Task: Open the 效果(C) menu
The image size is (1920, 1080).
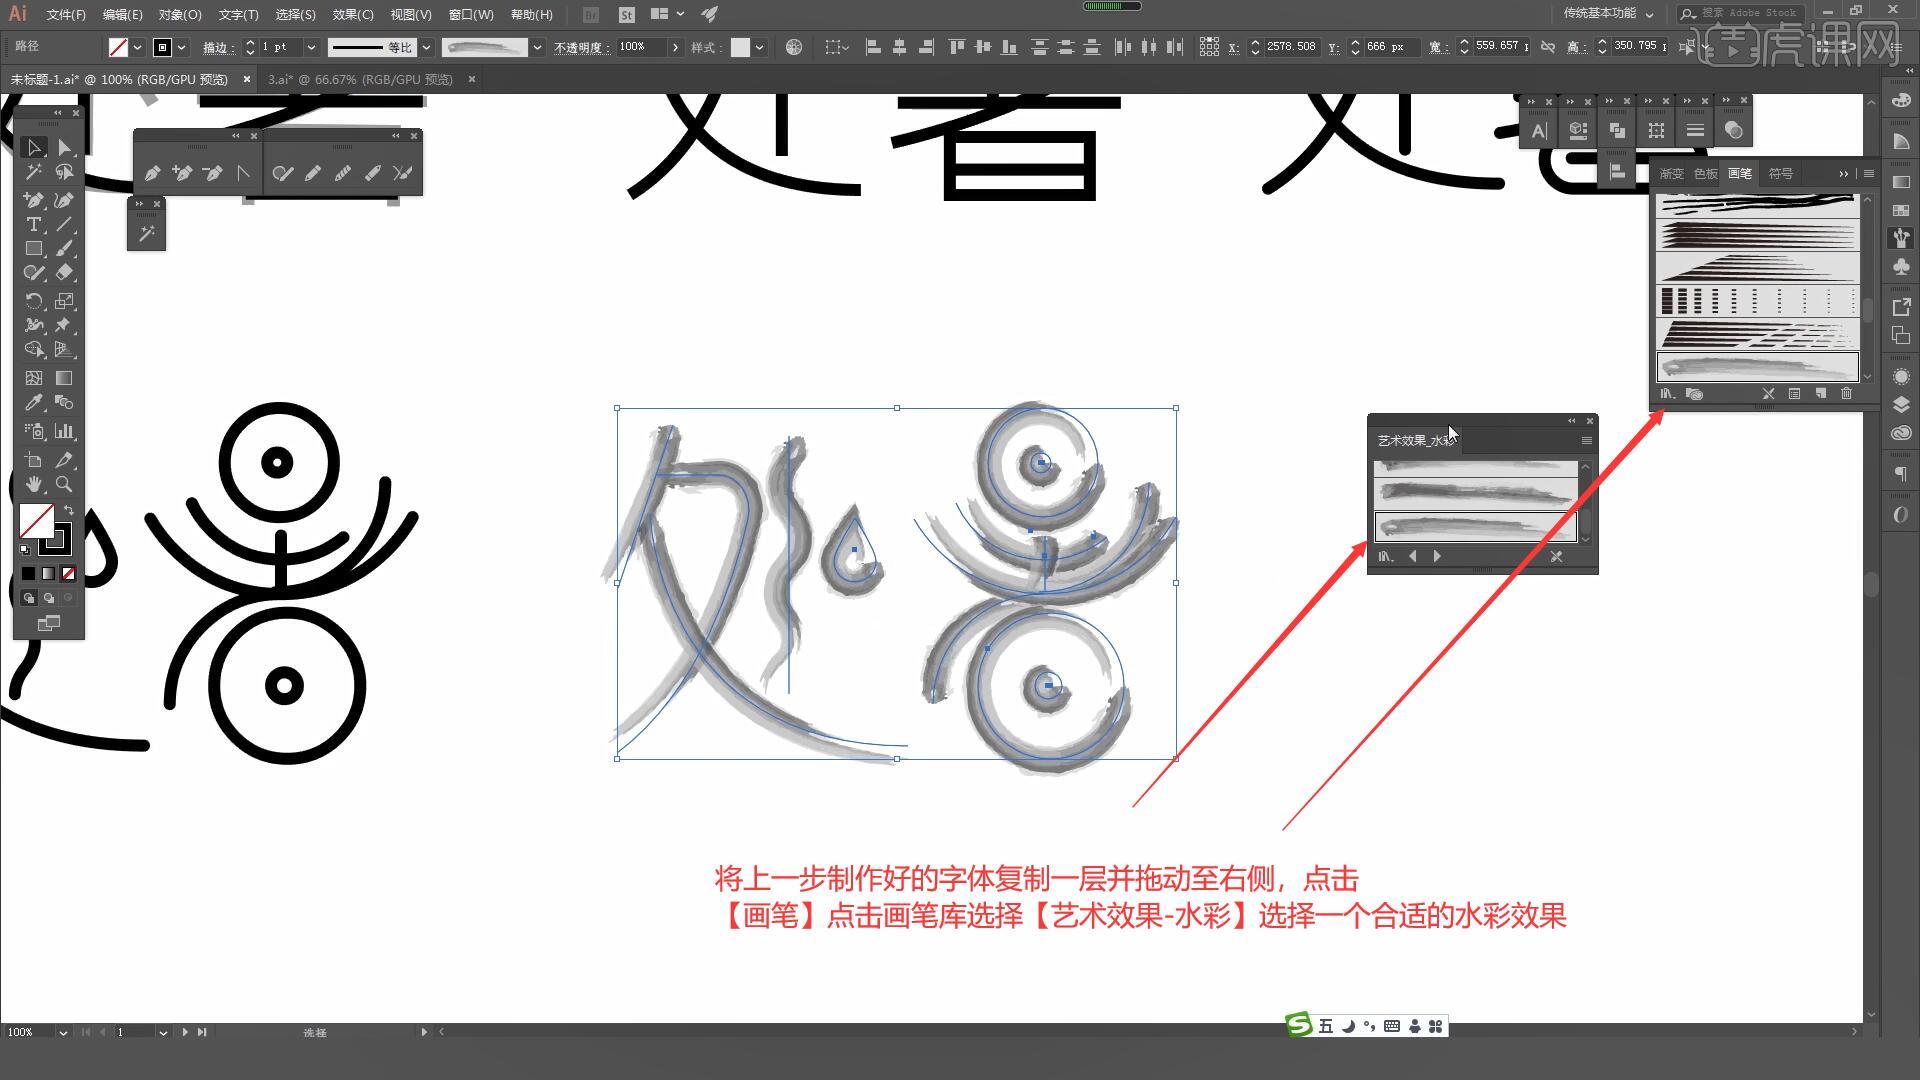Action: click(352, 15)
